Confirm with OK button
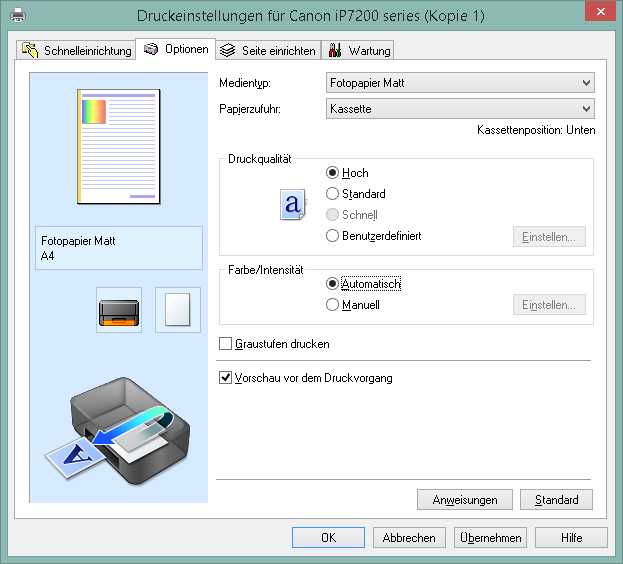Screen dimensions: 623x564 328,538
